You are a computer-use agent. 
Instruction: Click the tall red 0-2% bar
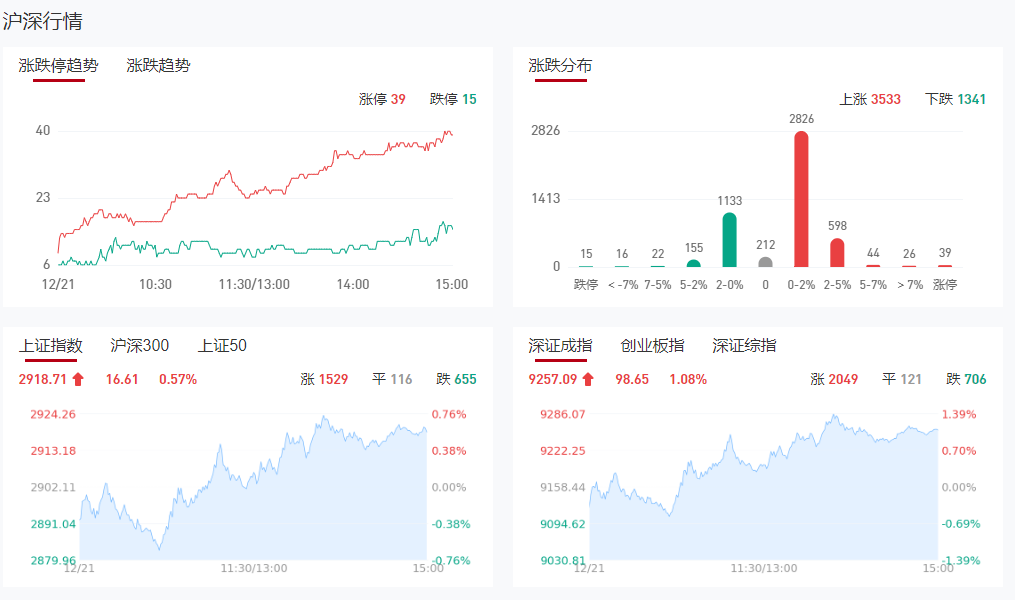(x=801, y=200)
